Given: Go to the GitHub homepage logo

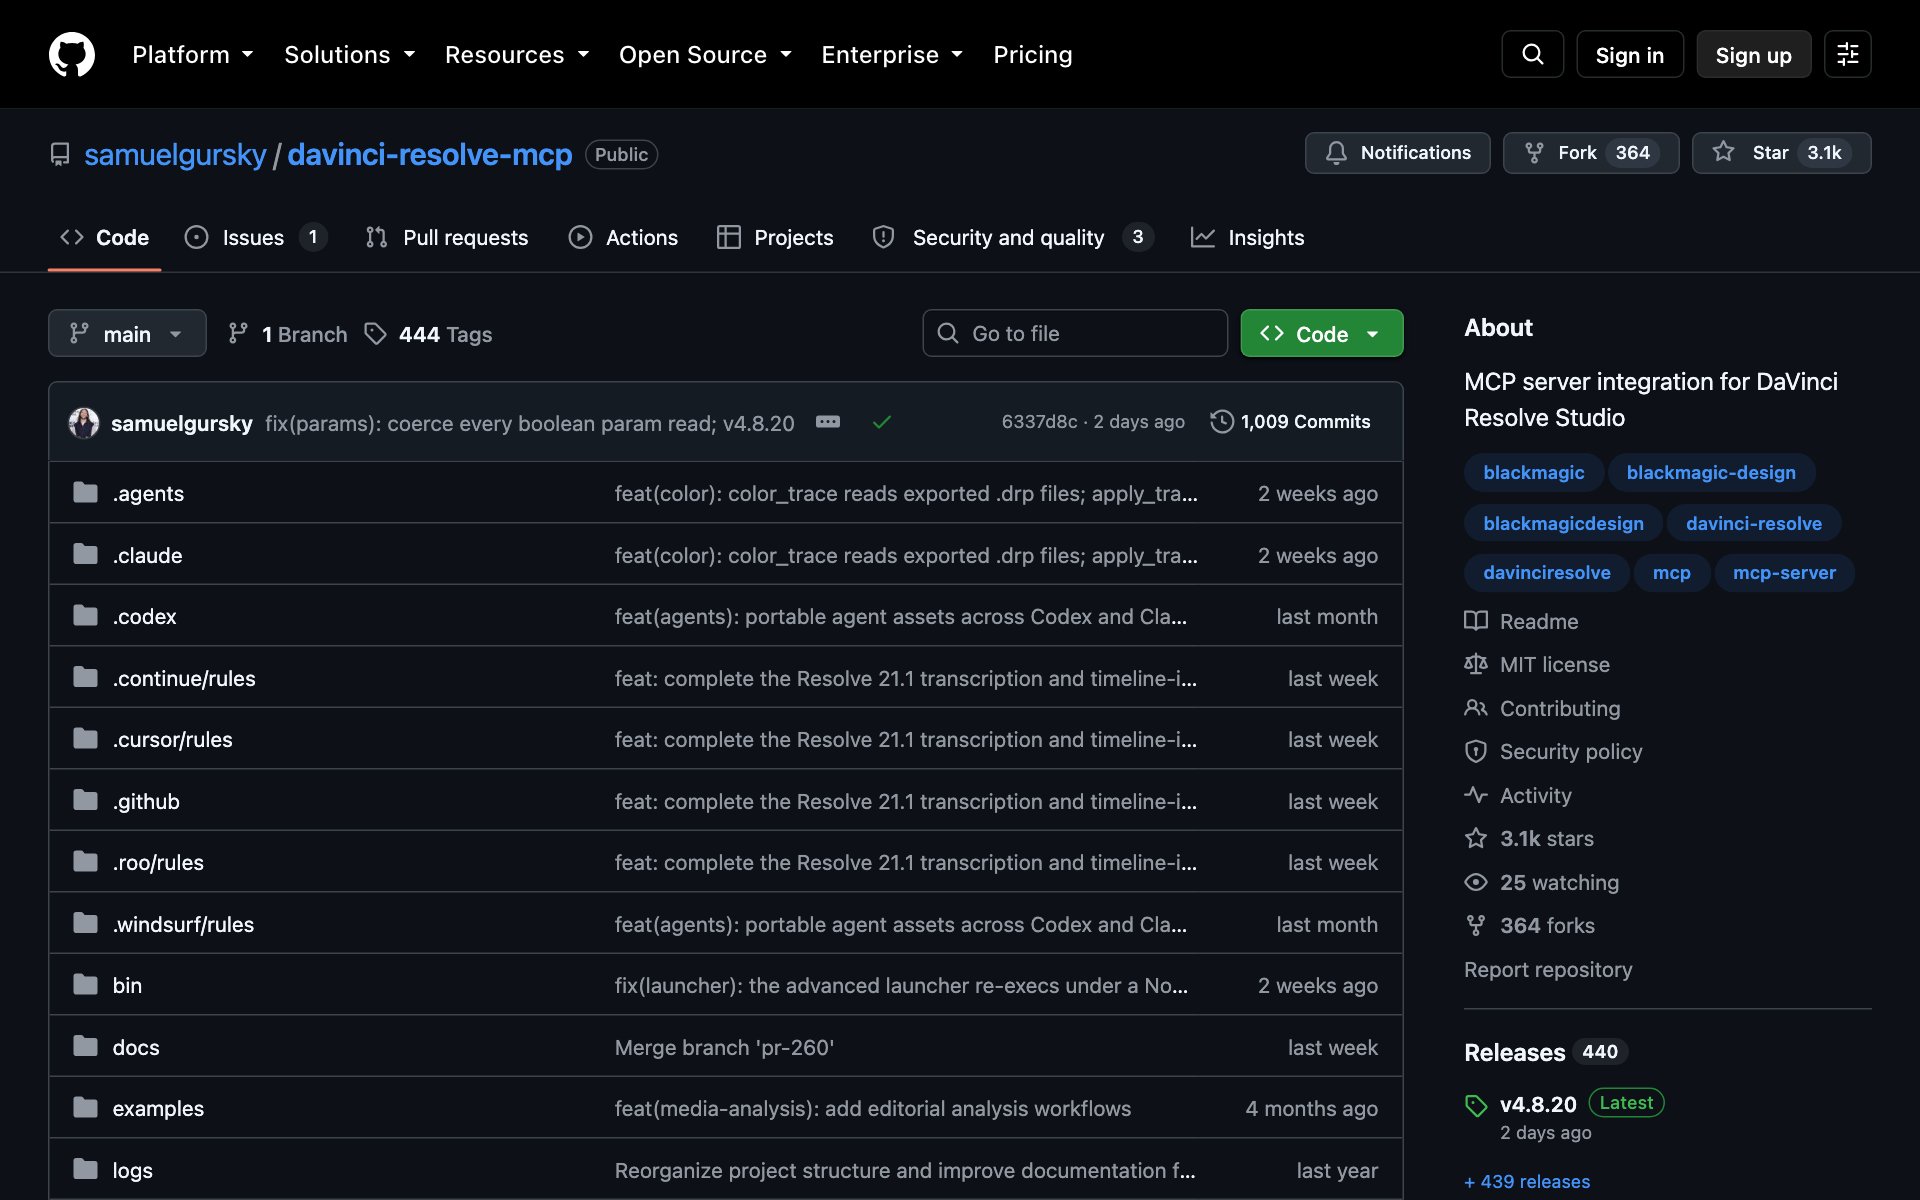Looking at the screenshot, I should coord(72,54).
